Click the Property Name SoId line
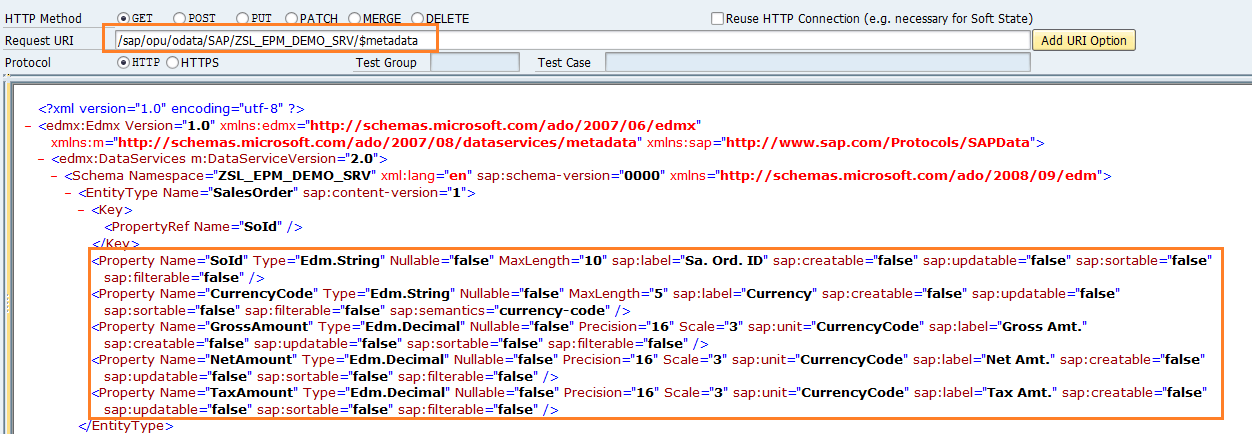Screen dimensions: 1252x434 pos(651,268)
